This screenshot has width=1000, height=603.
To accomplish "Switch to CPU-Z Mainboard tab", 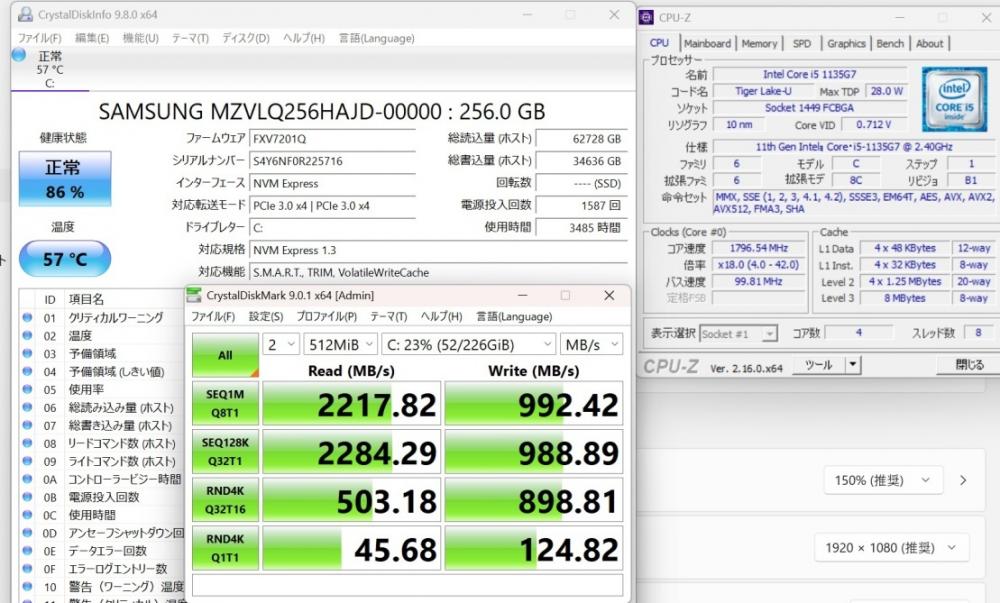I will coord(707,43).
